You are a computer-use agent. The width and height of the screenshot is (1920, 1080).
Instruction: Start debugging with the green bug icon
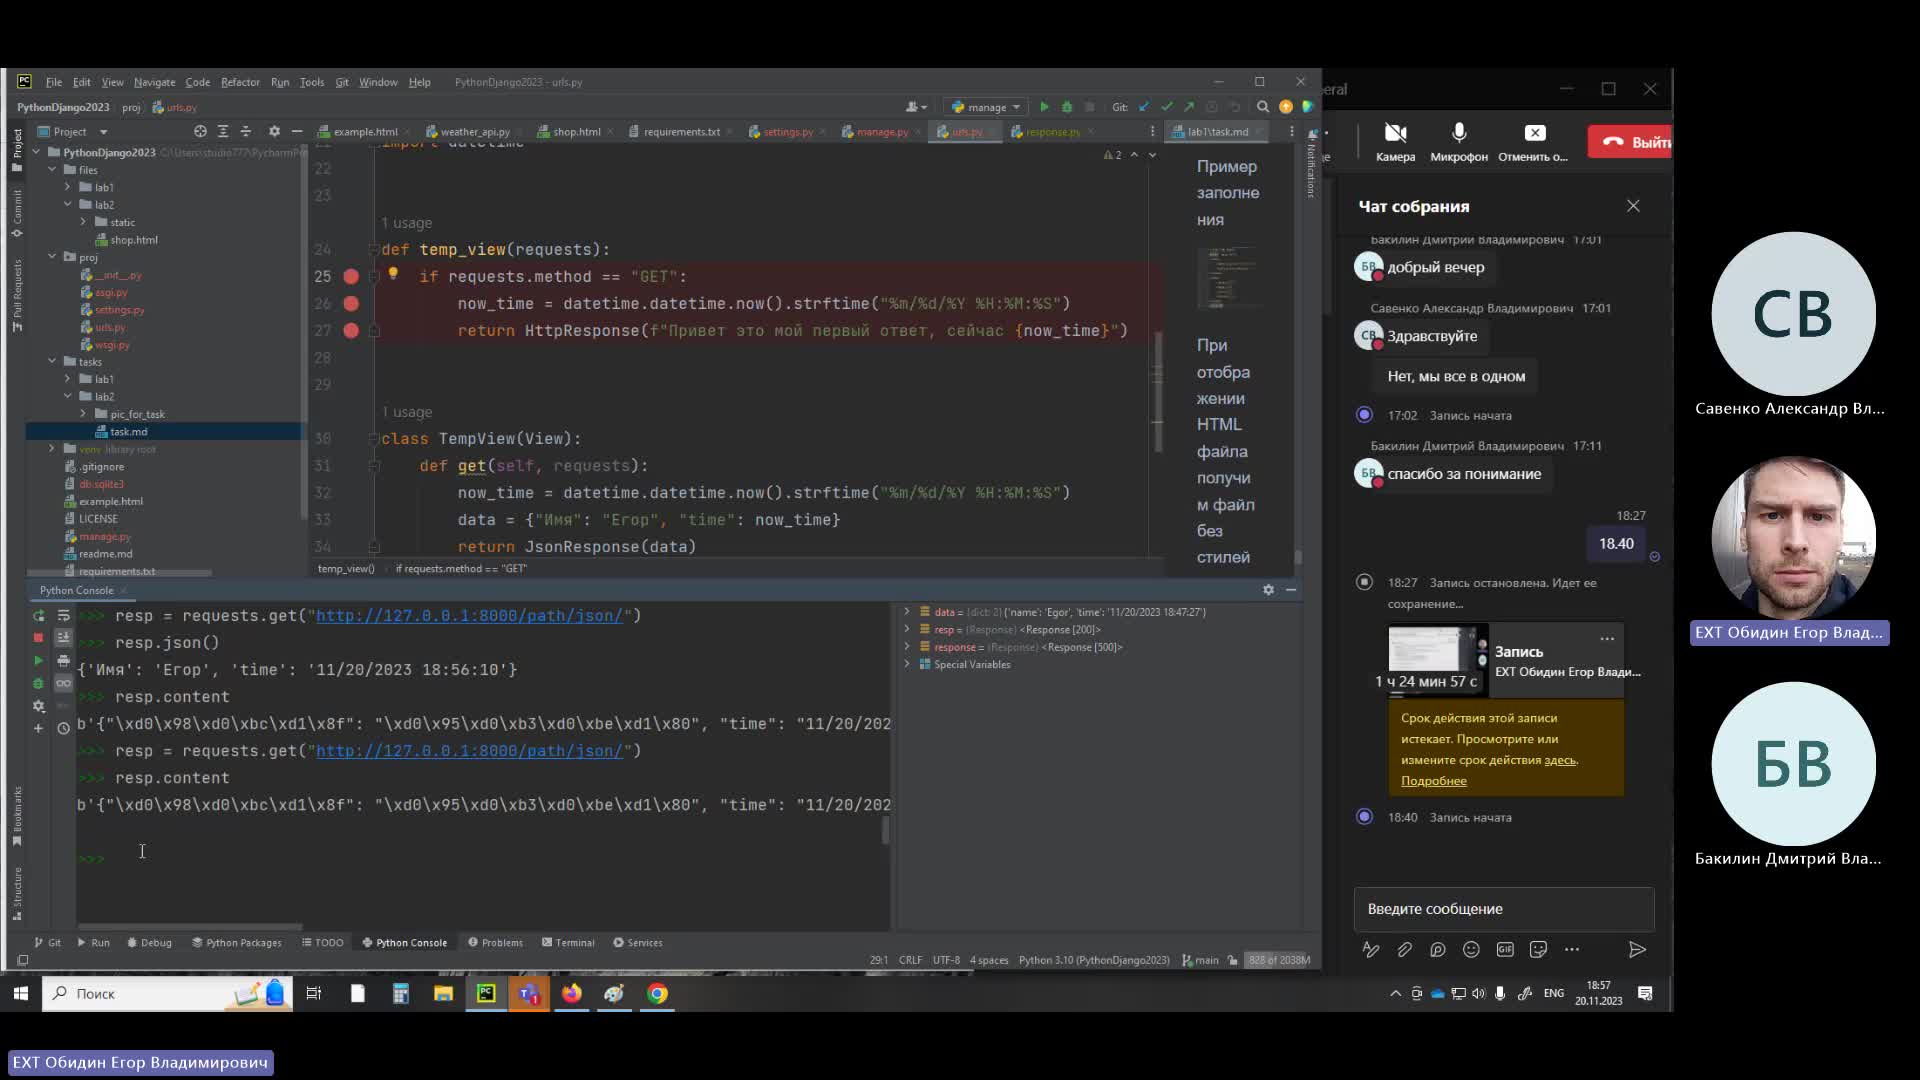click(x=1067, y=107)
